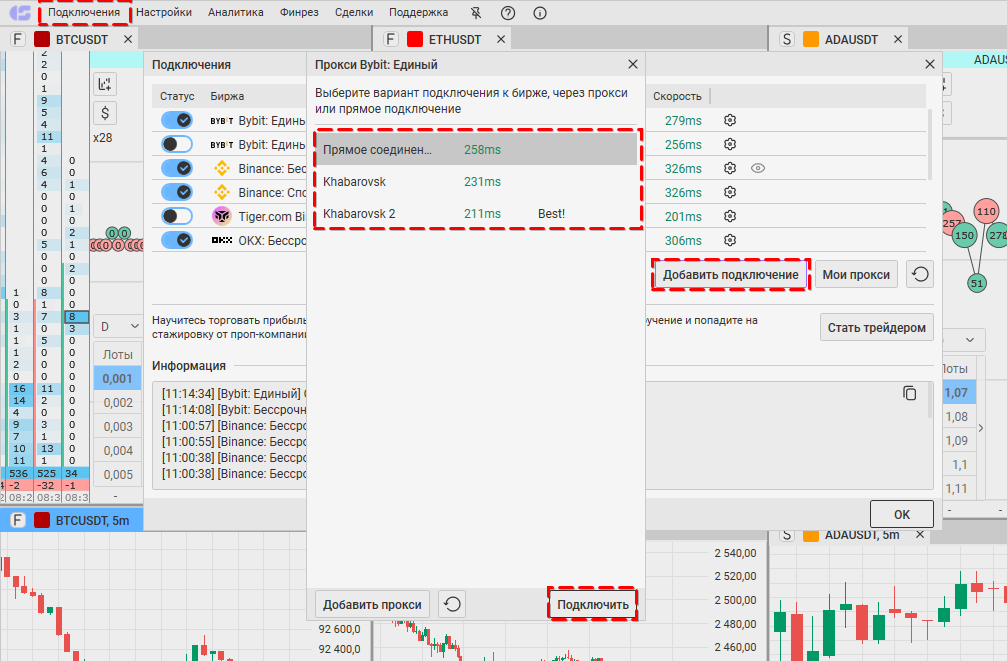This screenshot has height=661, width=1007.
Task: Close the ADAUSDT, 5m chart tab
Action: (x=920, y=534)
